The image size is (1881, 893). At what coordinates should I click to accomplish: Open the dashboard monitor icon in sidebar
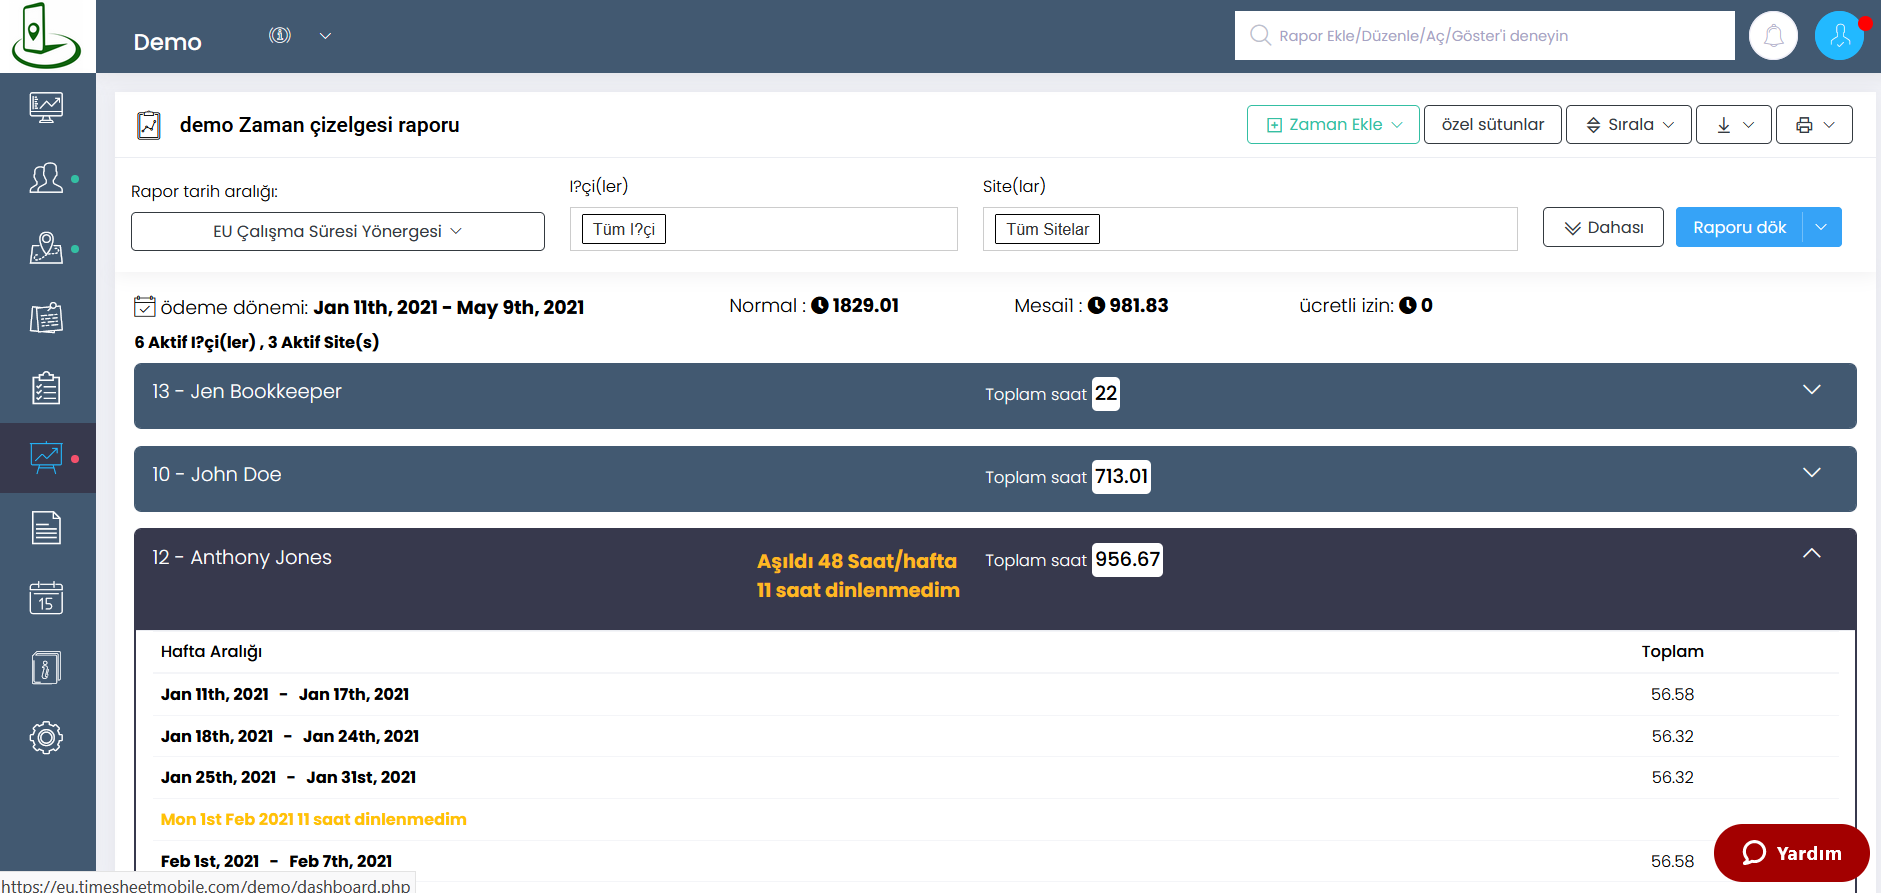pos(46,107)
